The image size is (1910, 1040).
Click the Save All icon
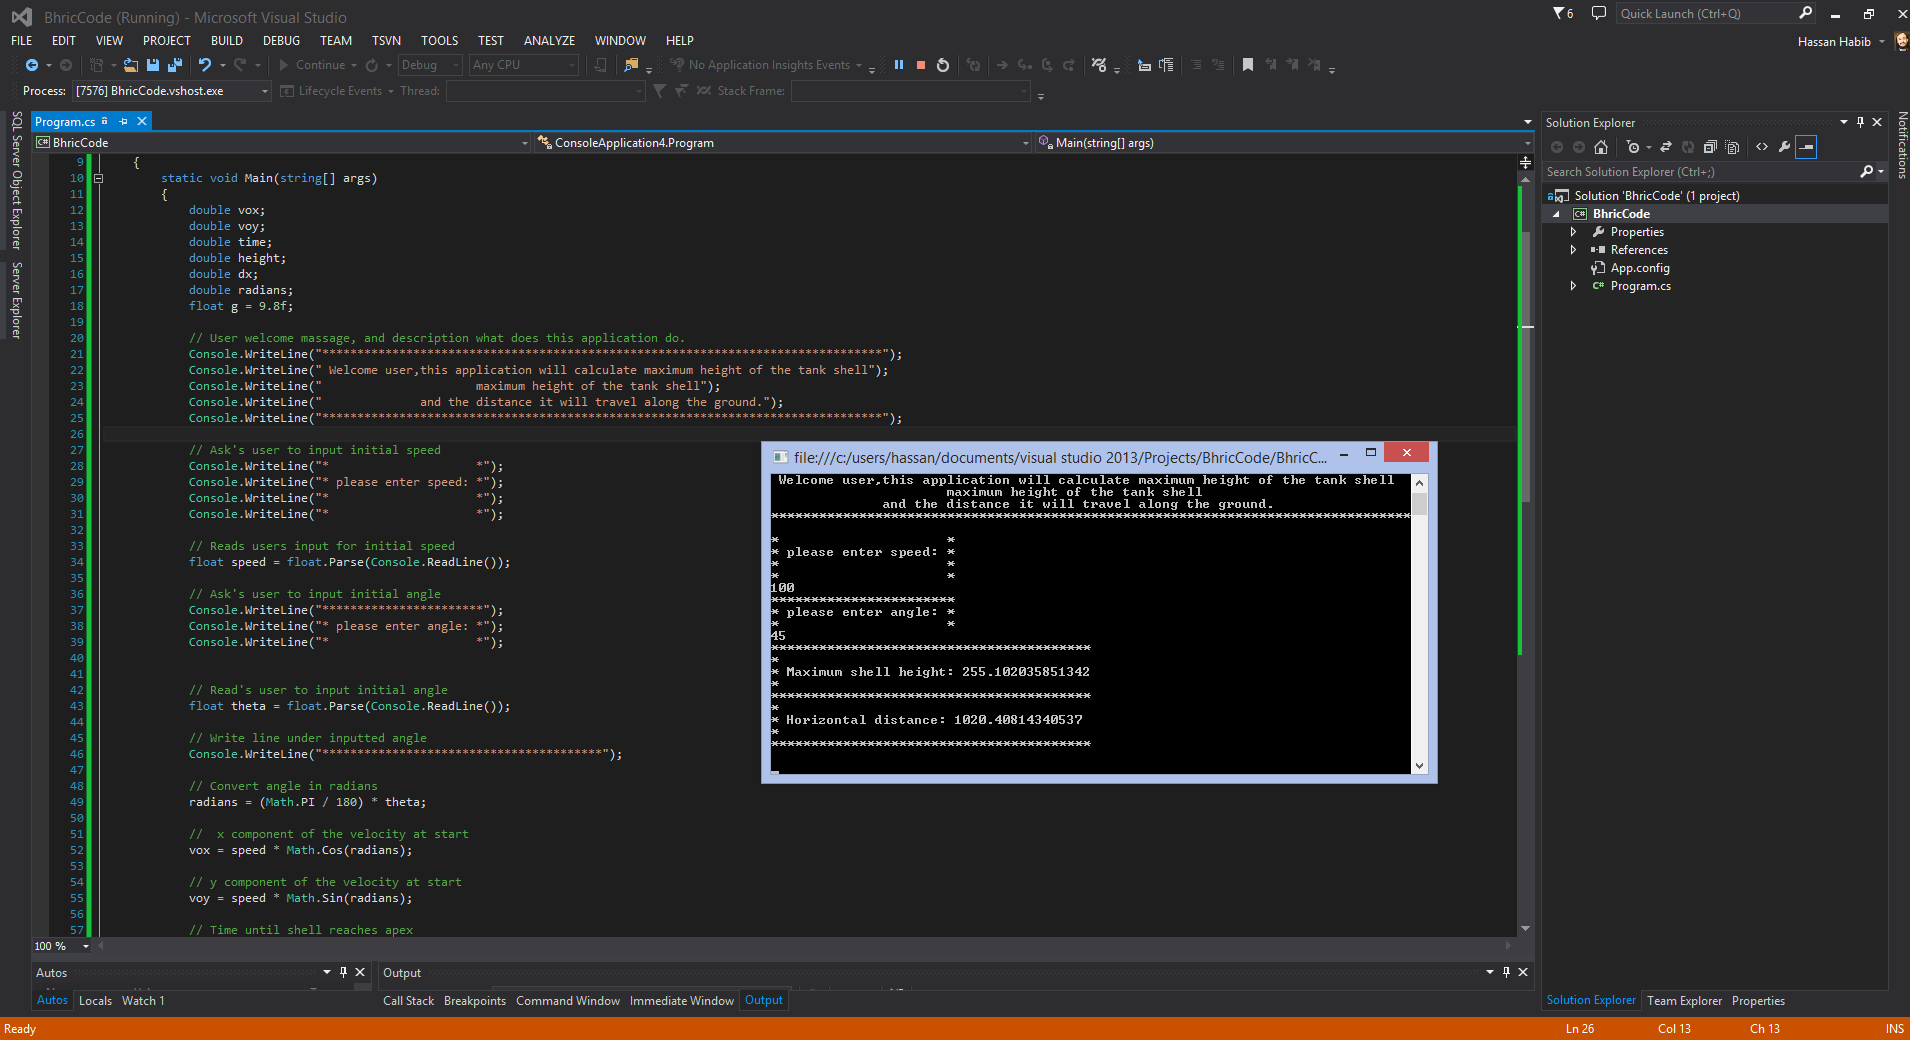(x=175, y=65)
